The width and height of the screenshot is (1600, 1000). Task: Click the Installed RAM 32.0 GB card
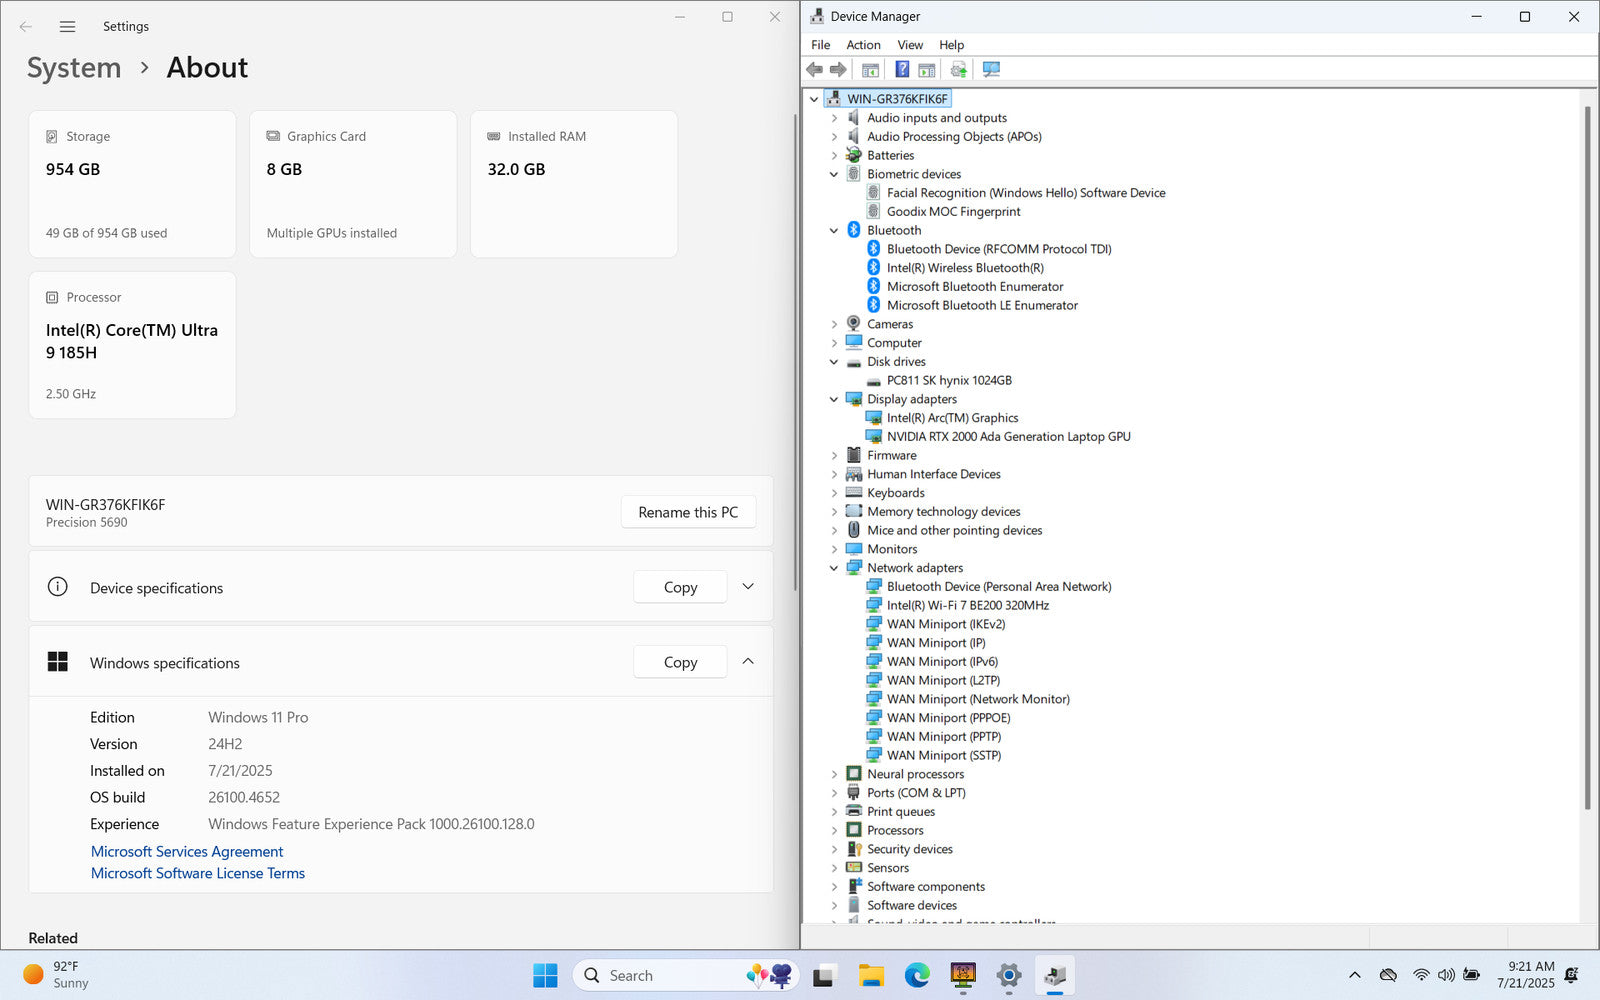point(574,184)
